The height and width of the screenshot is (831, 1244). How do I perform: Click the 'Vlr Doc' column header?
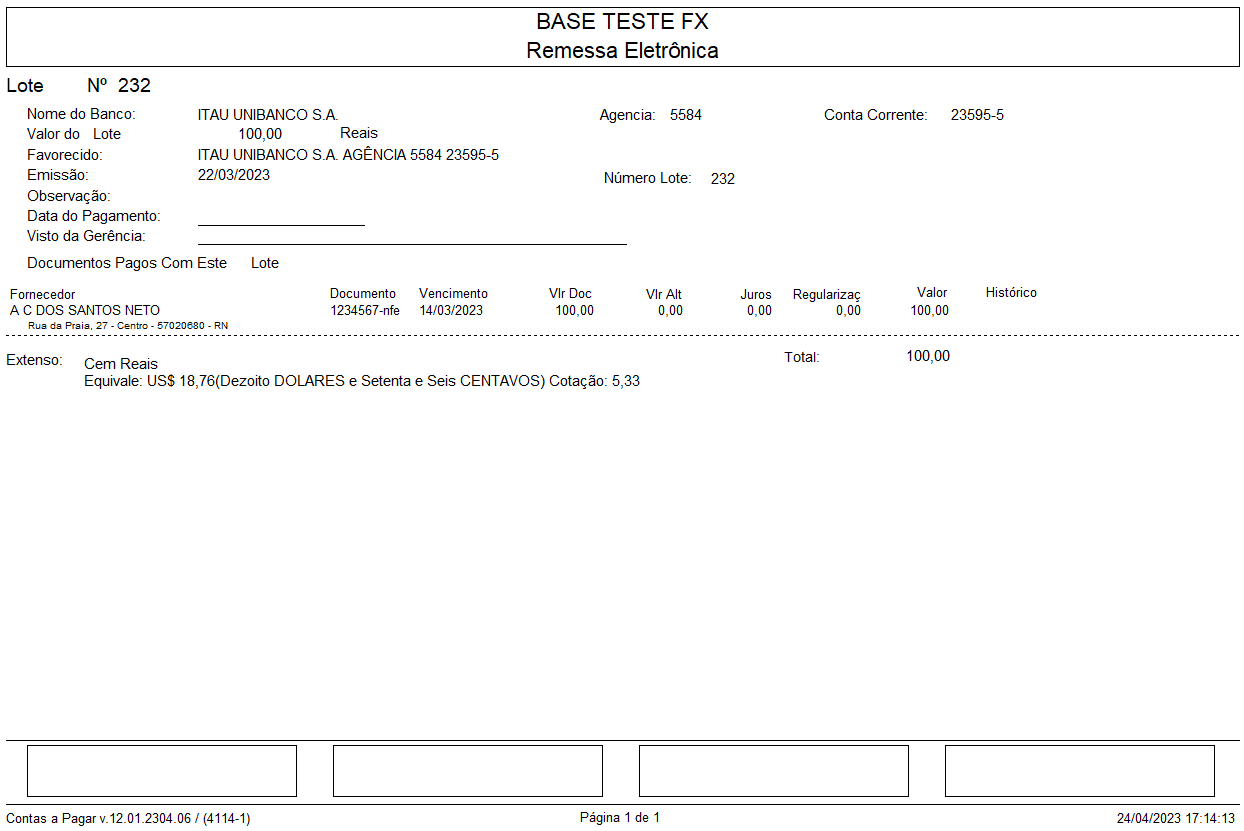(x=570, y=294)
